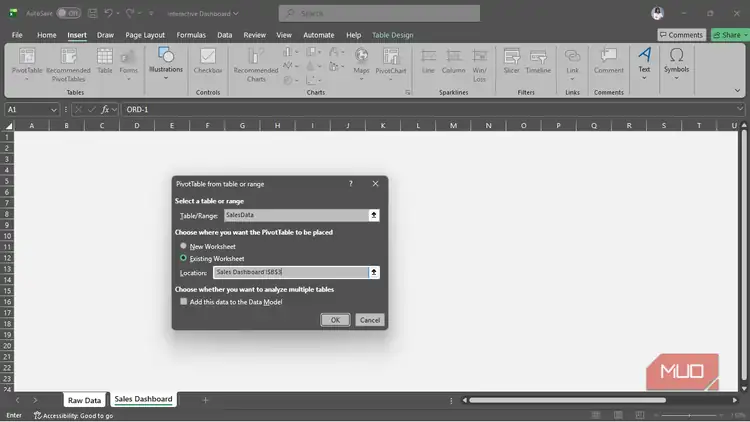
Task: Click Cancel in PivotTable dialog
Action: (370, 320)
